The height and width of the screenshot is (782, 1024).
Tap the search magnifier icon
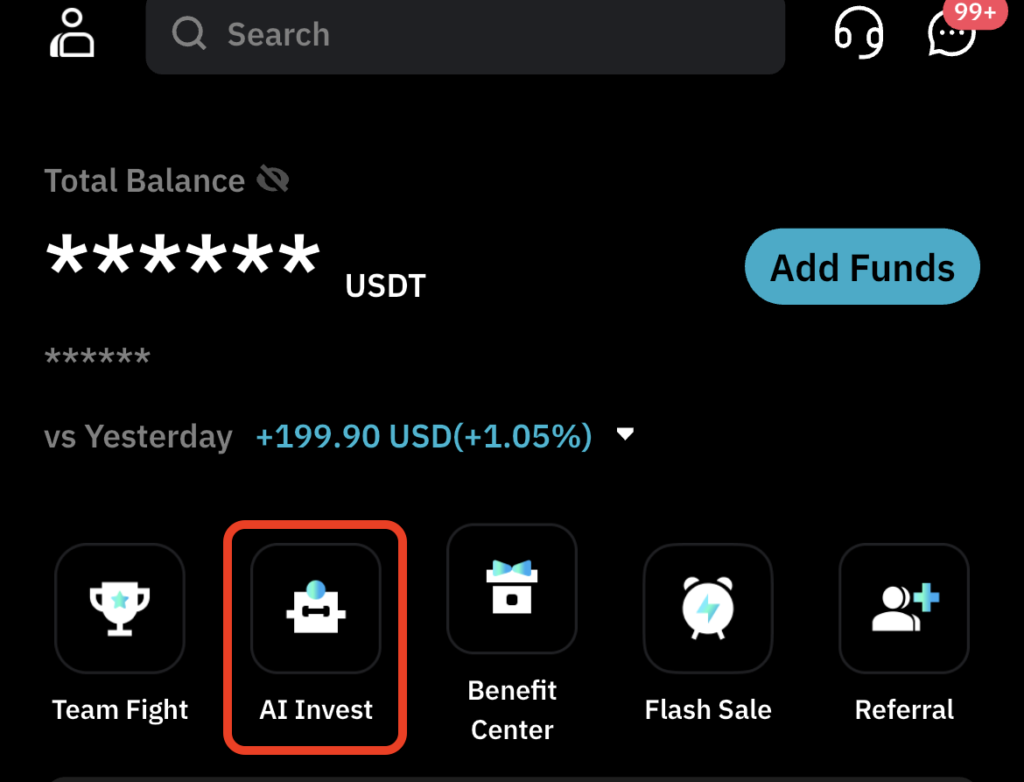coord(188,34)
